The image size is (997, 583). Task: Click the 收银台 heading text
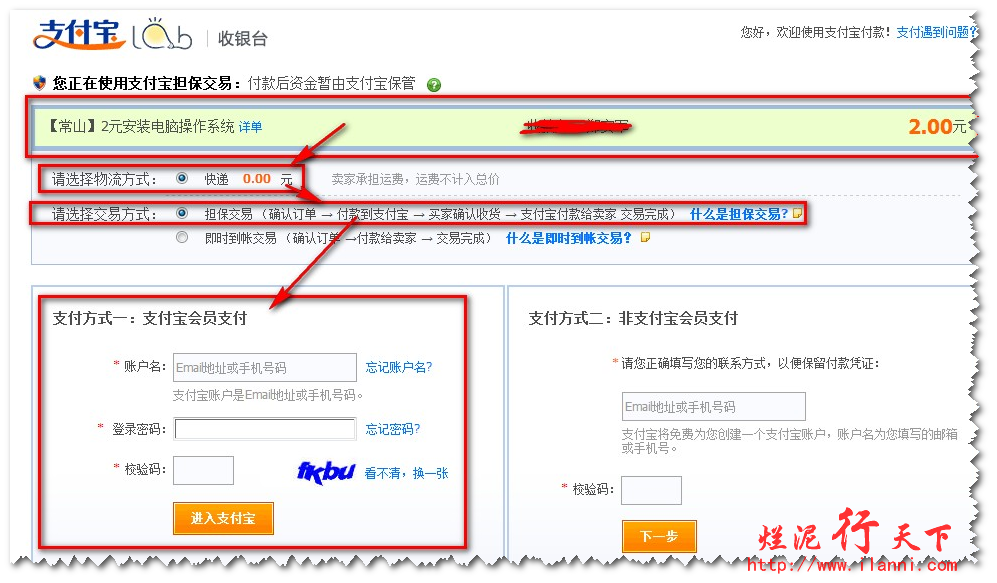pyautogui.click(x=242, y=39)
